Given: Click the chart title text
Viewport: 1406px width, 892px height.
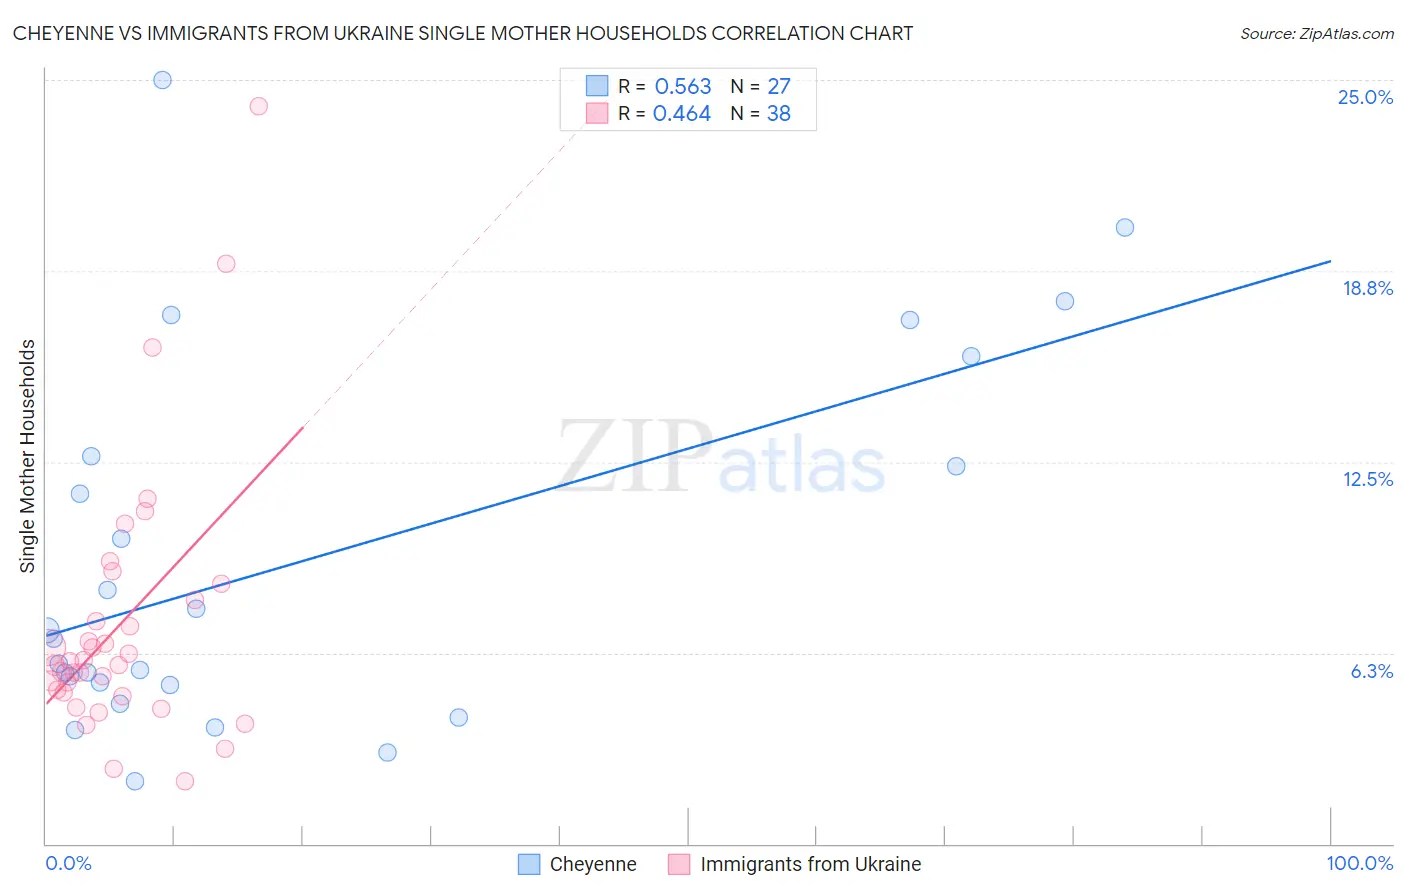Looking at the screenshot, I should point(463,33).
